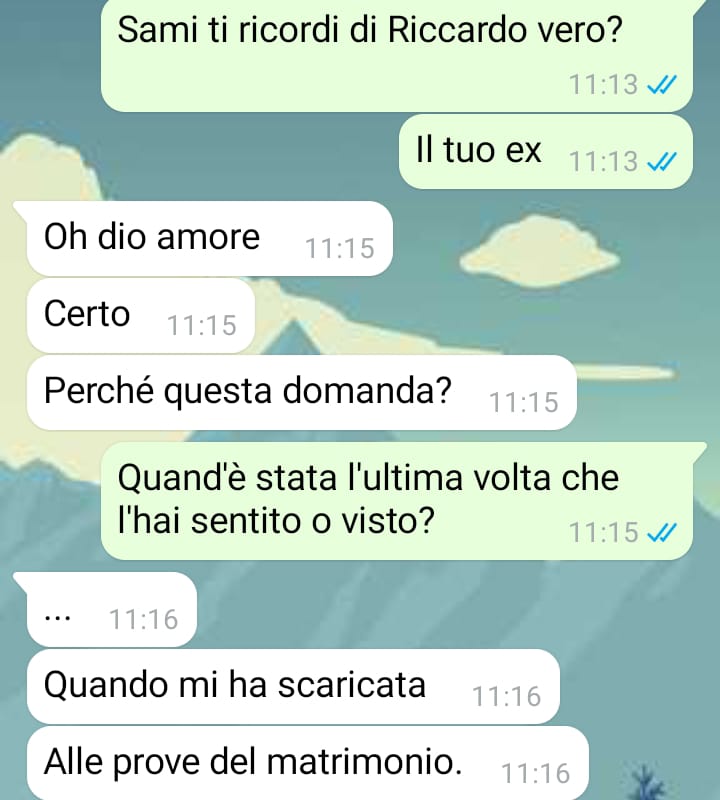Tap the 'Quand'è stata l'ultima volta' message

click(396, 501)
